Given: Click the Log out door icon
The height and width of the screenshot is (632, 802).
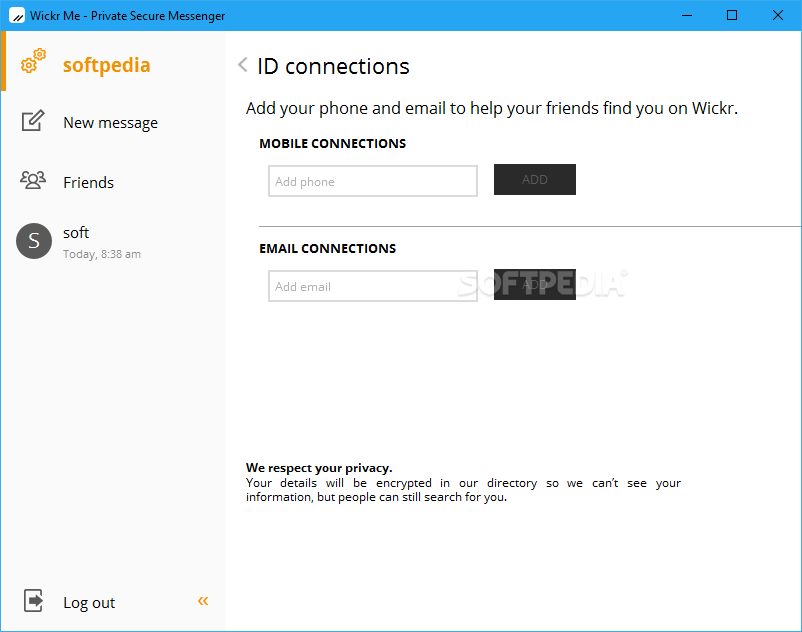Looking at the screenshot, I should (x=33, y=600).
